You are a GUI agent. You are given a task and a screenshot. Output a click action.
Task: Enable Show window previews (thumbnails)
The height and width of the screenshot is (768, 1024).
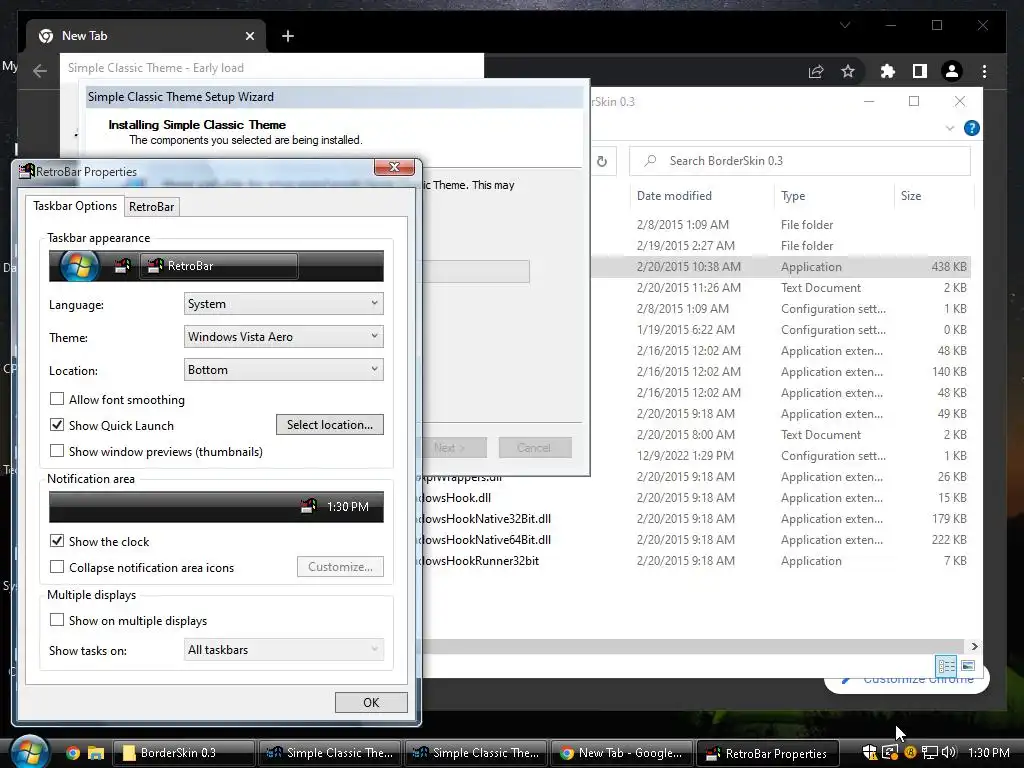tap(57, 451)
